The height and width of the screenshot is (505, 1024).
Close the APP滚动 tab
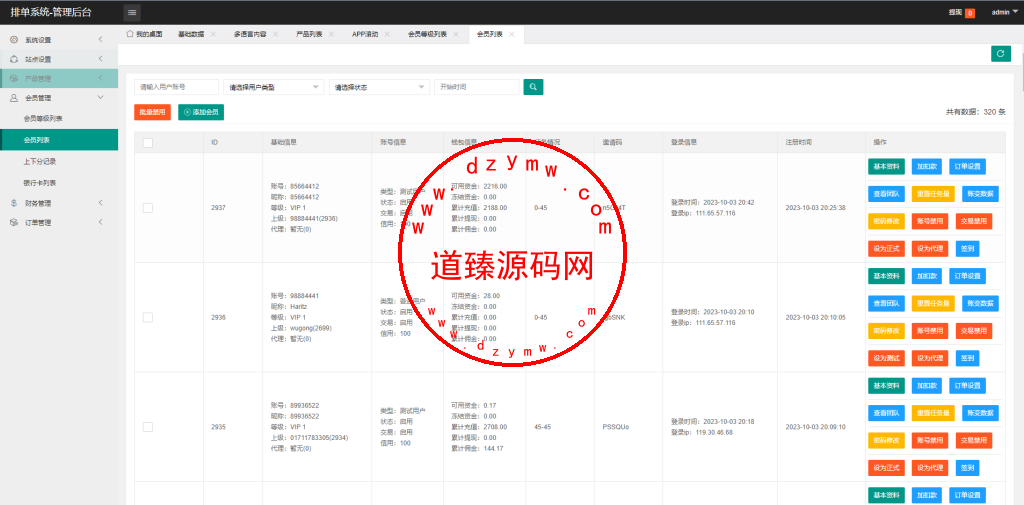pyautogui.click(x=387, y=34)
